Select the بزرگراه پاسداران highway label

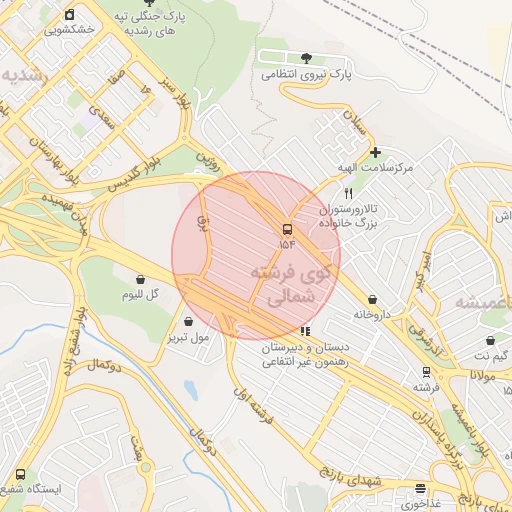[x=437, y=439]
